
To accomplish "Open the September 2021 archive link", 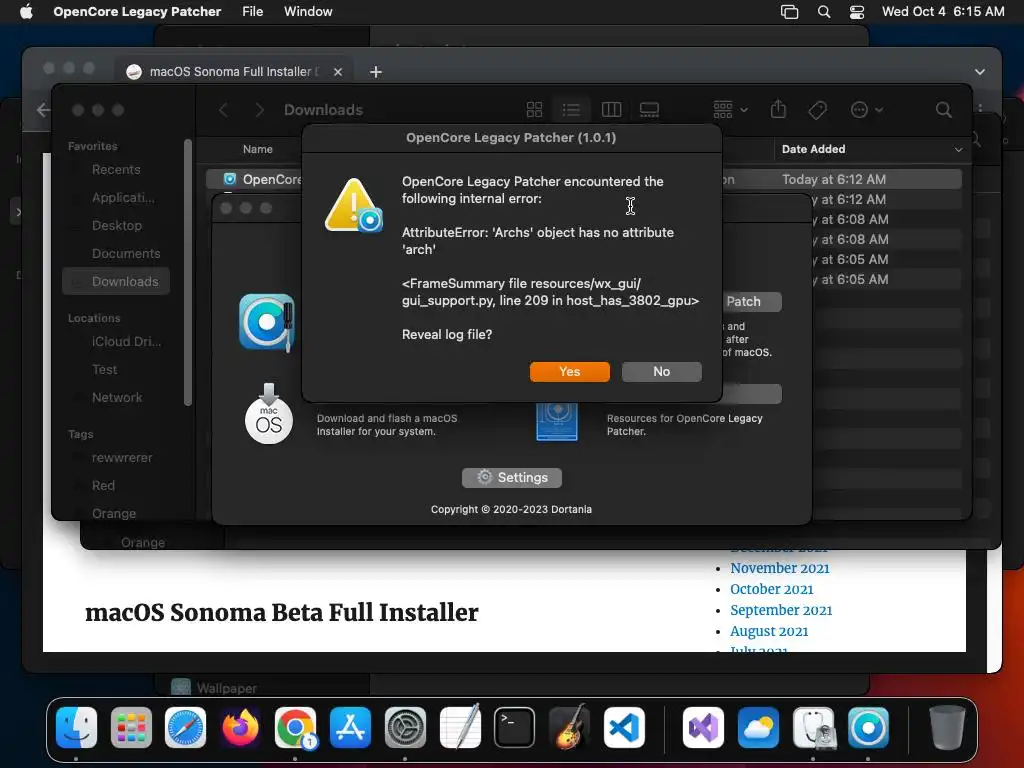I will 781,610.
